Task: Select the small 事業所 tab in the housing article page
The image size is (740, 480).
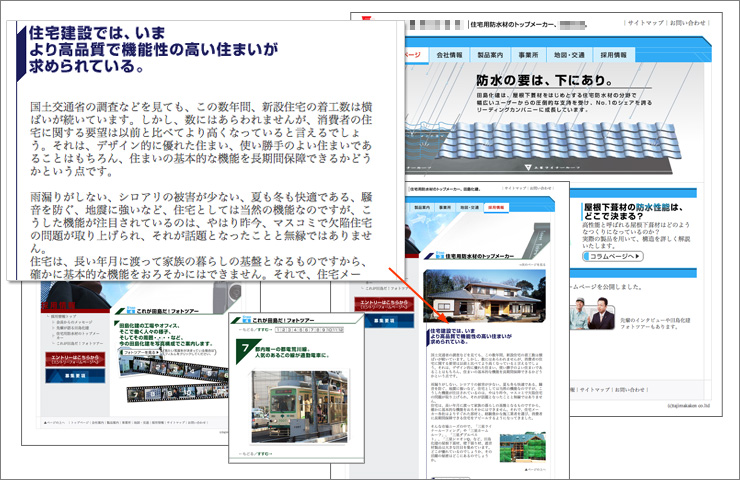Action: coord(445,207)
